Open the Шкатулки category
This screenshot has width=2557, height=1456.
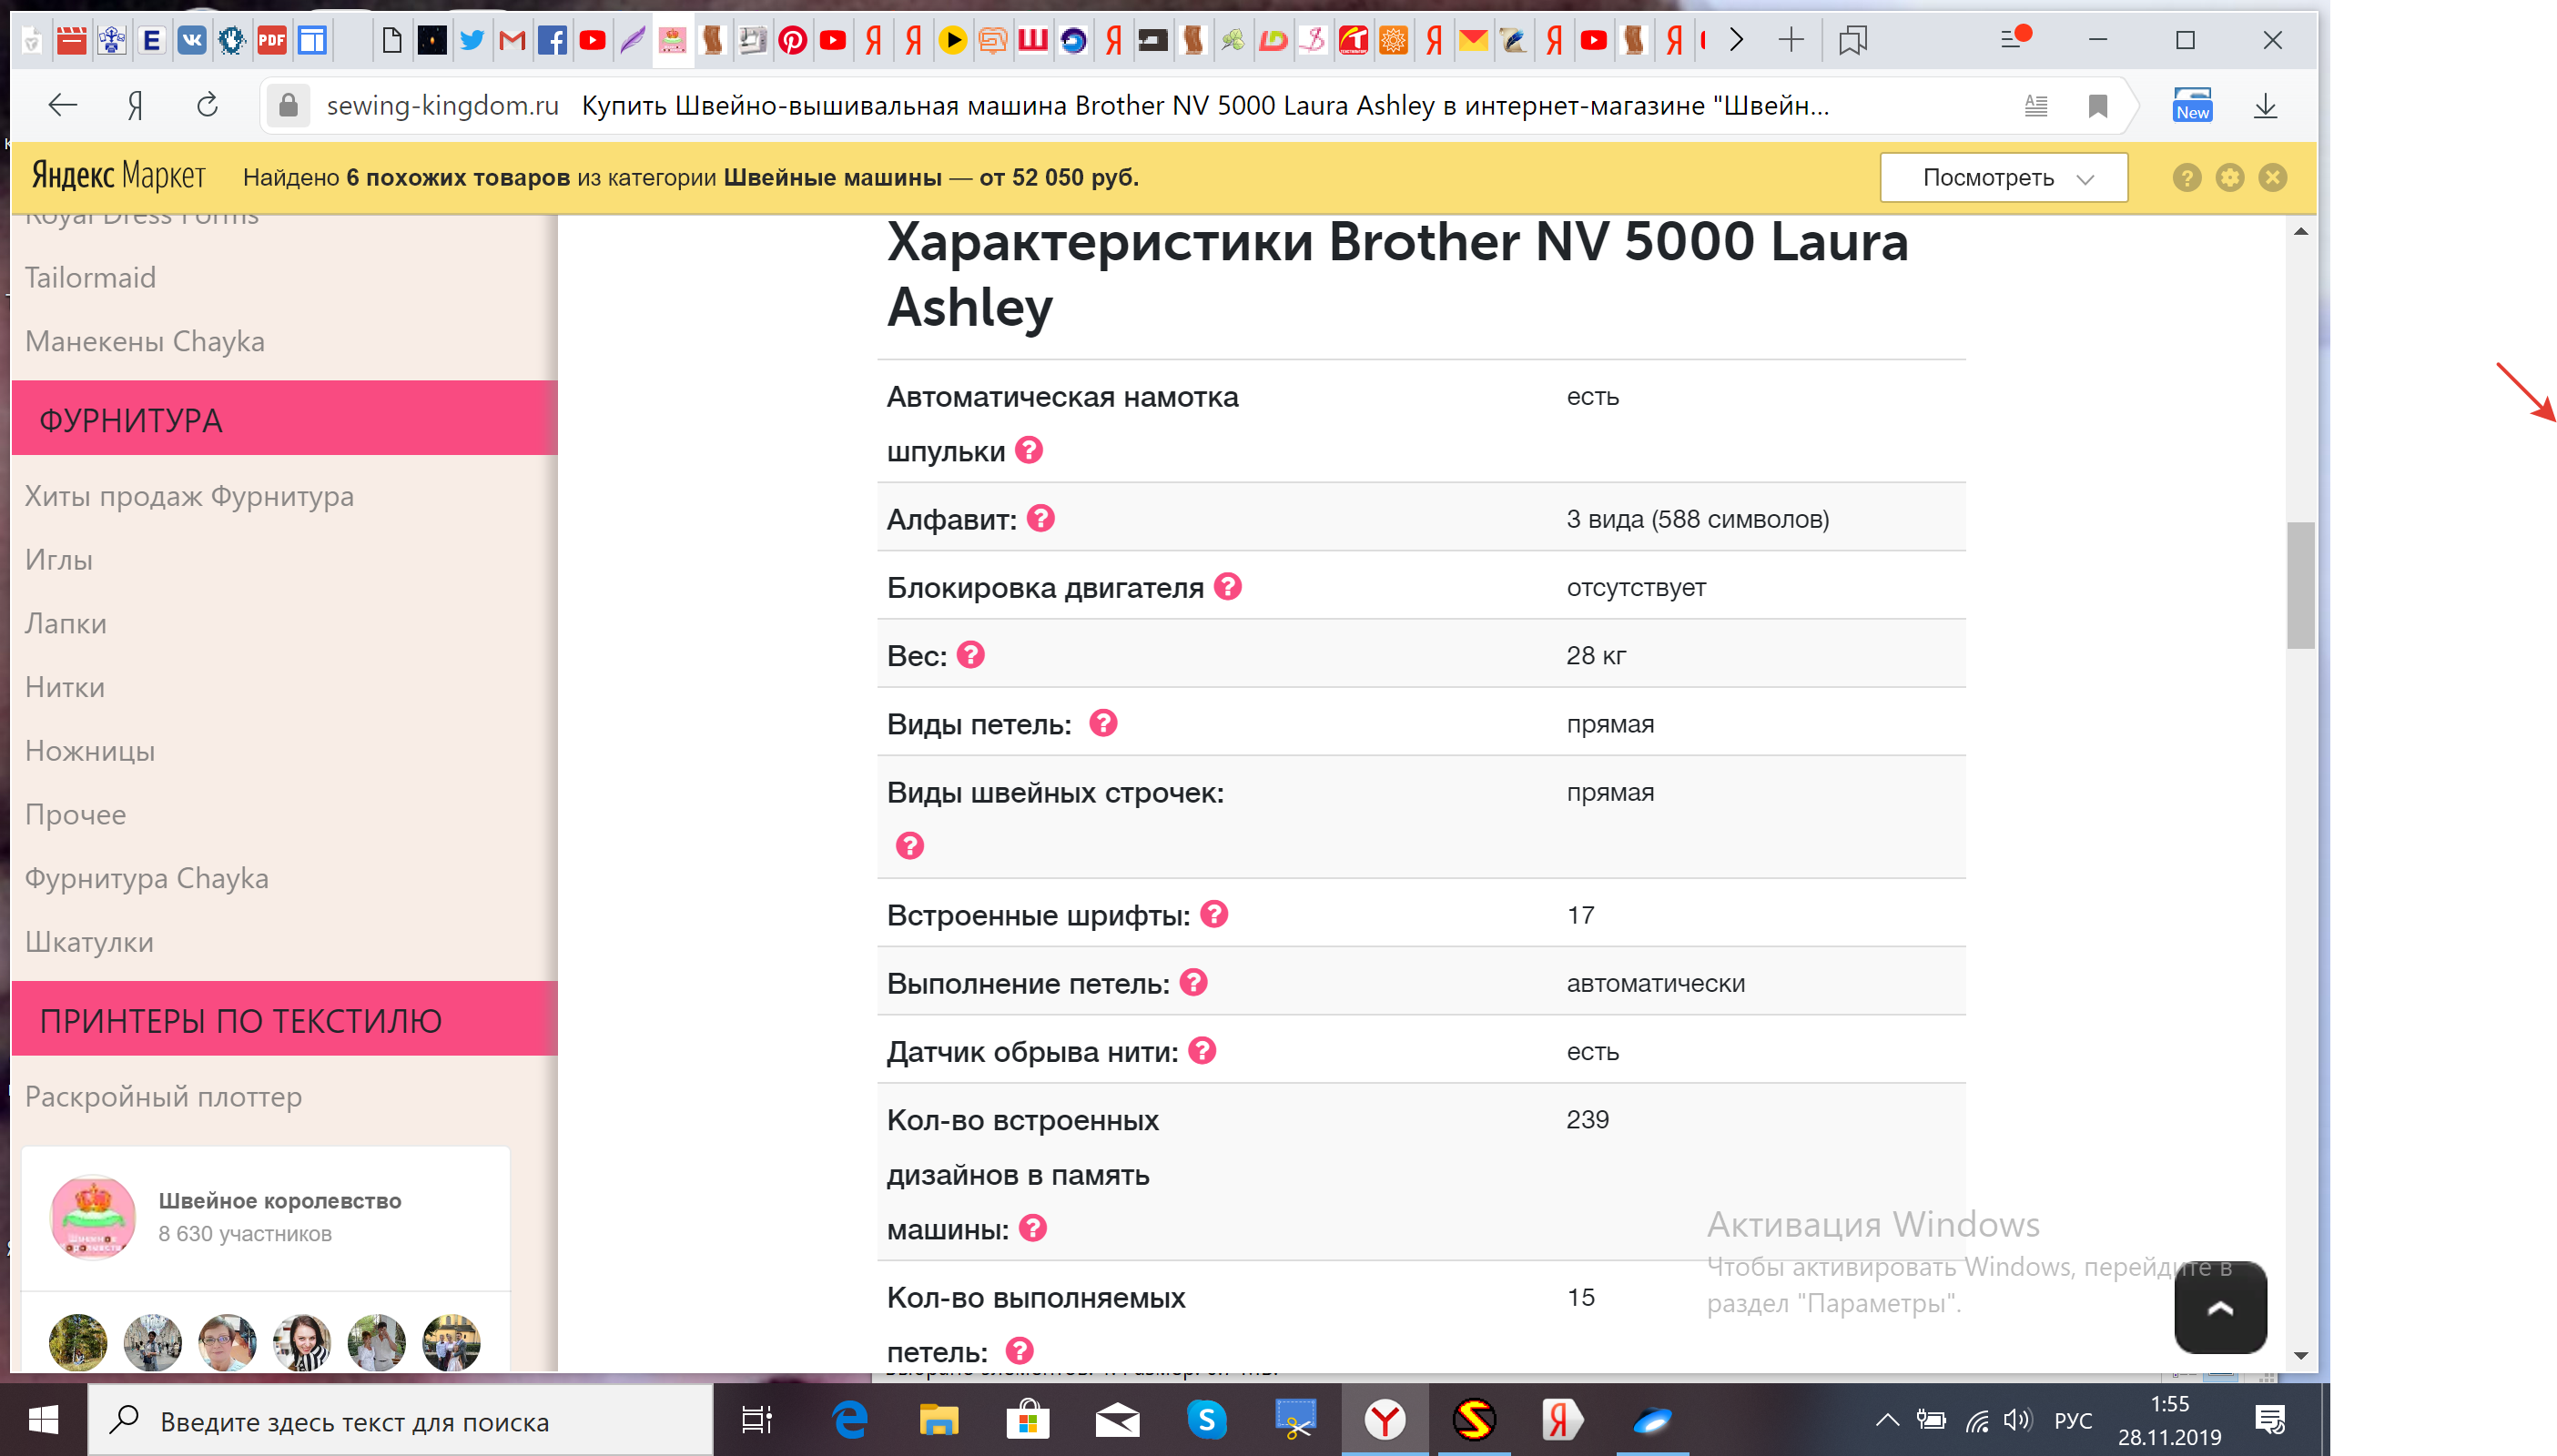tap(89, 942)
